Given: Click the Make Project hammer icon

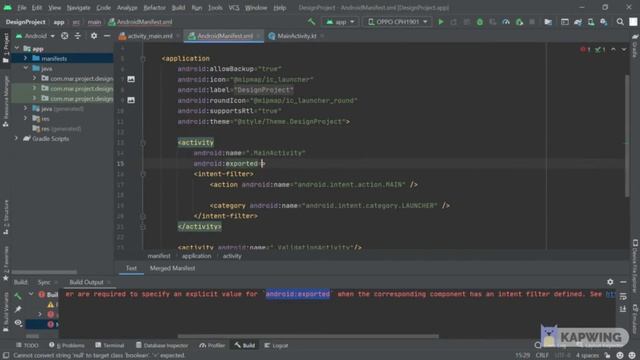Looking at the screenshot, I should pos(311,22).
